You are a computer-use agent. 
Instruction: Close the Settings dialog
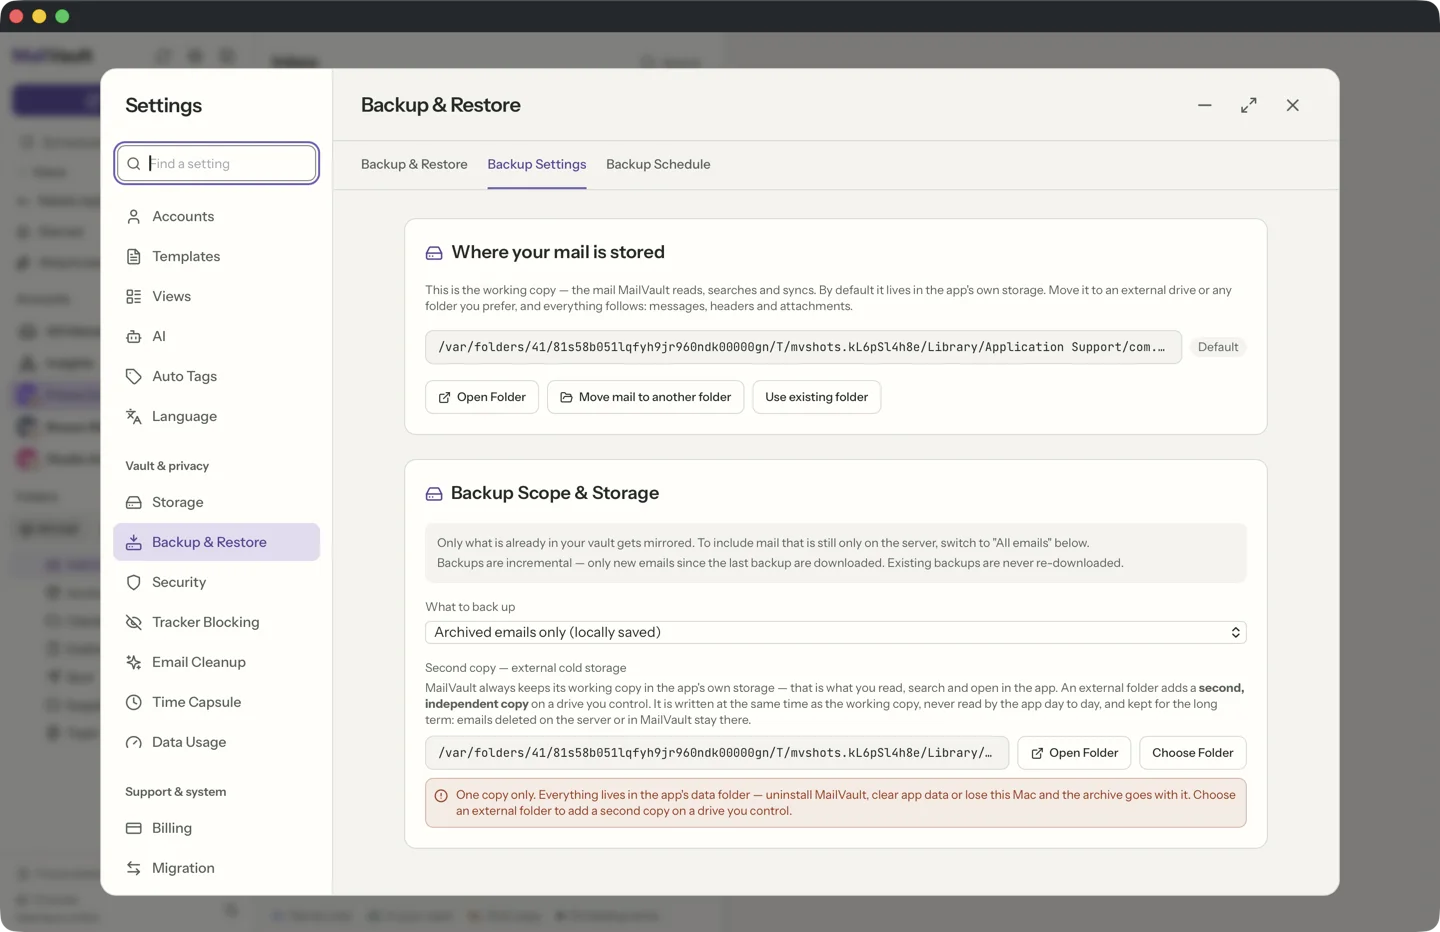[x=1293, y=105]
